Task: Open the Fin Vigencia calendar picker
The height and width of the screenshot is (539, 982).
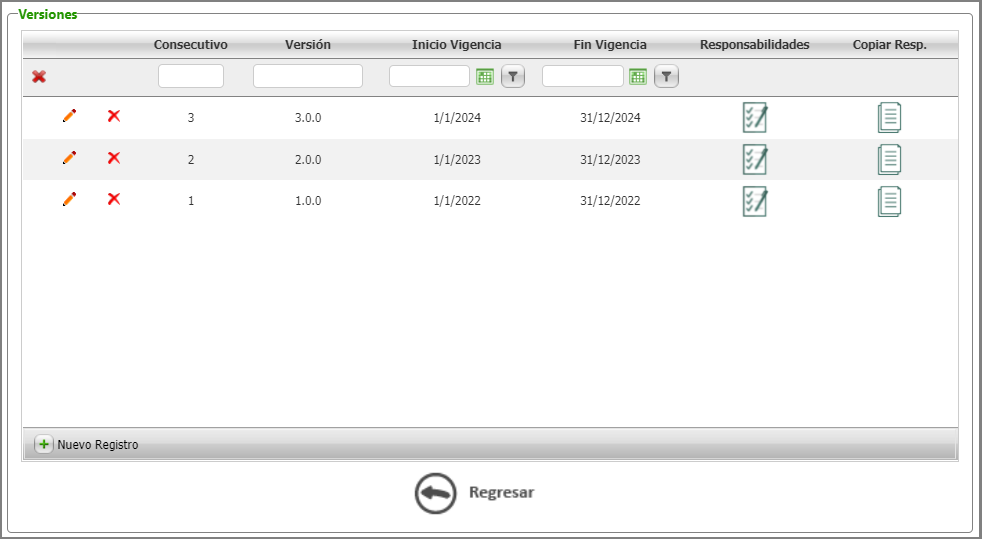Action: [638, 77]
